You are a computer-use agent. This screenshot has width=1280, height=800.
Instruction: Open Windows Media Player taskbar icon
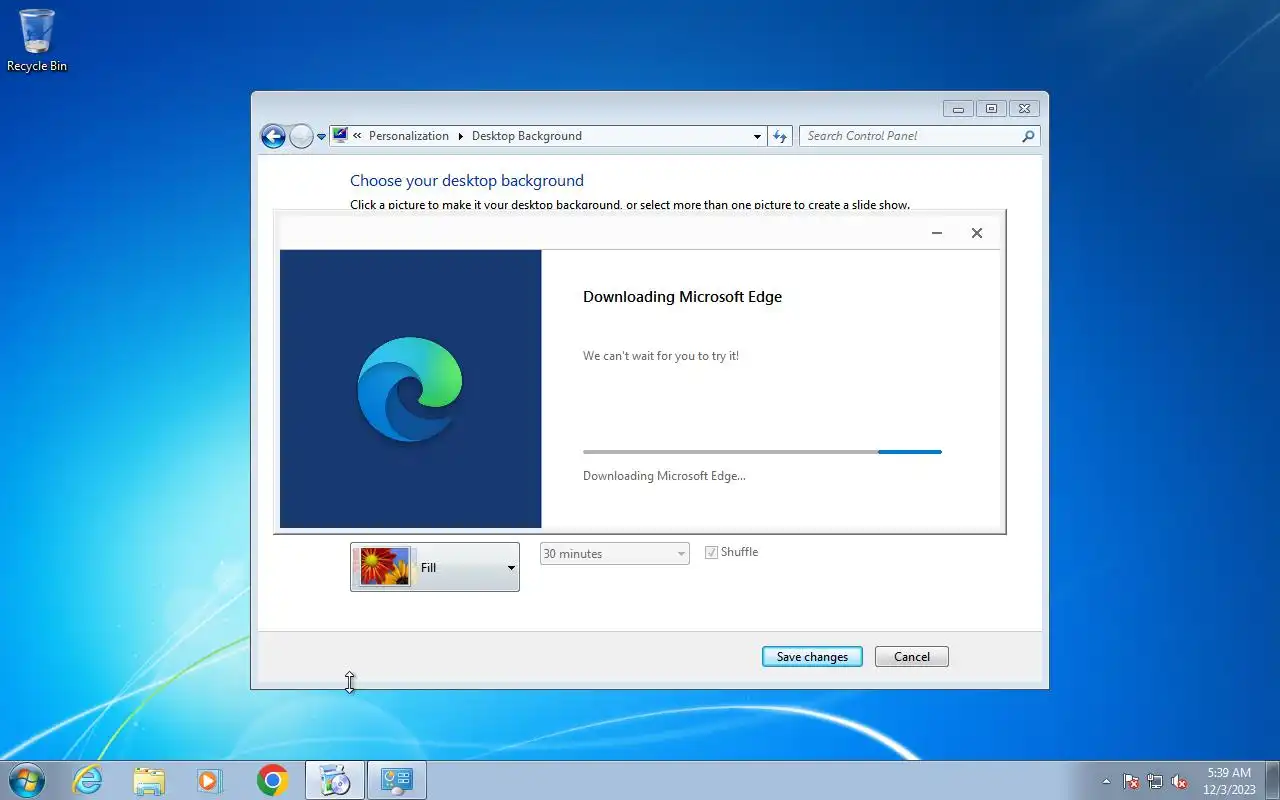[x=210, y=780]
